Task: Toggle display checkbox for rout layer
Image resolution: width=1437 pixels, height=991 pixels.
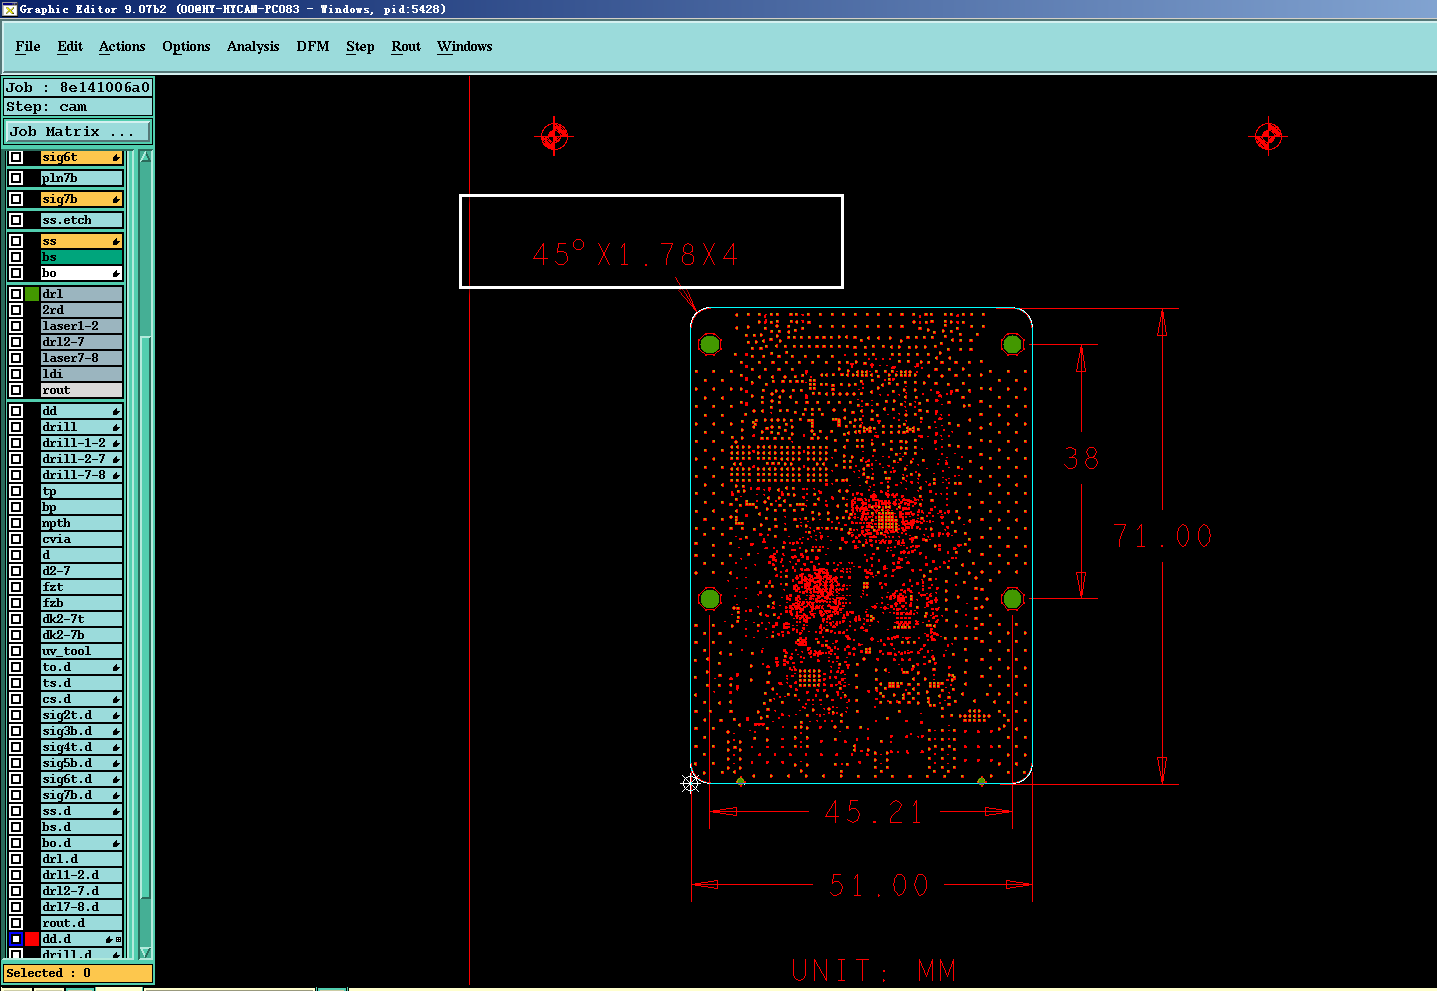Action: pos(16,390)
